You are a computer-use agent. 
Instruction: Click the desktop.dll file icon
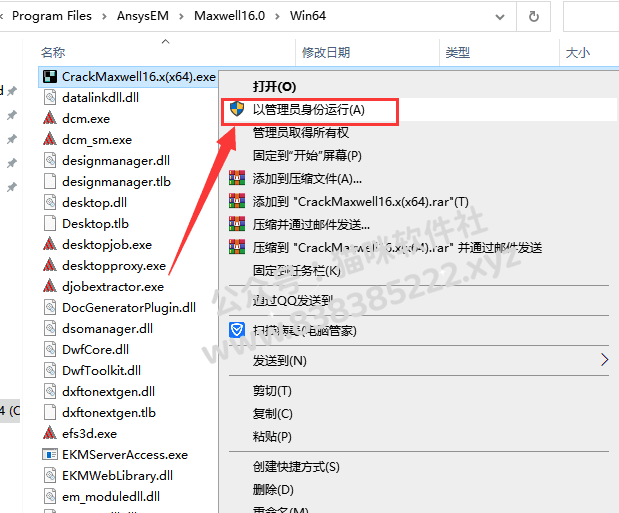pyautogui.click(x=50, y=203)
